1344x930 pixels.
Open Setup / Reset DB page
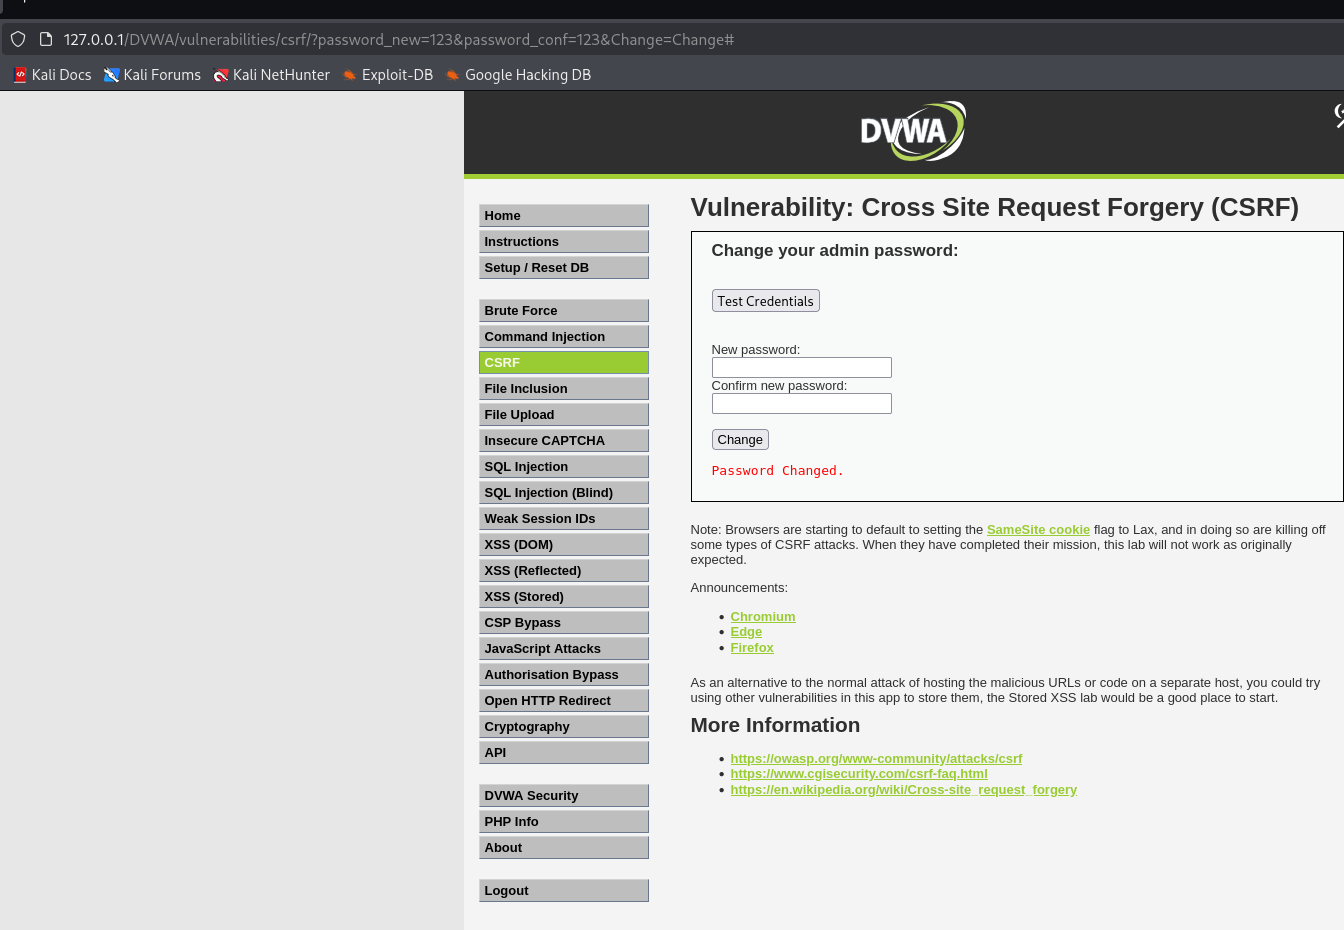[x=564, y=268]
